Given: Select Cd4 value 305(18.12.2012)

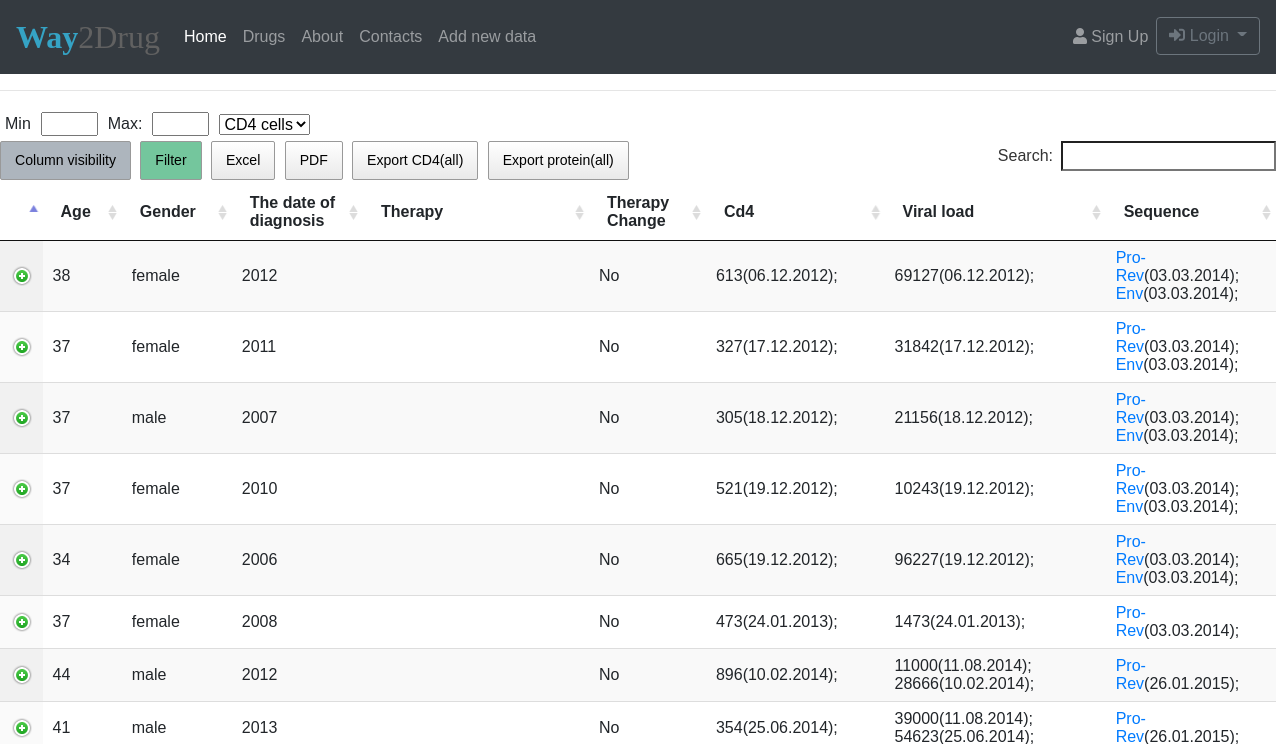Looking at the screenshot, I should coord(777,417).
